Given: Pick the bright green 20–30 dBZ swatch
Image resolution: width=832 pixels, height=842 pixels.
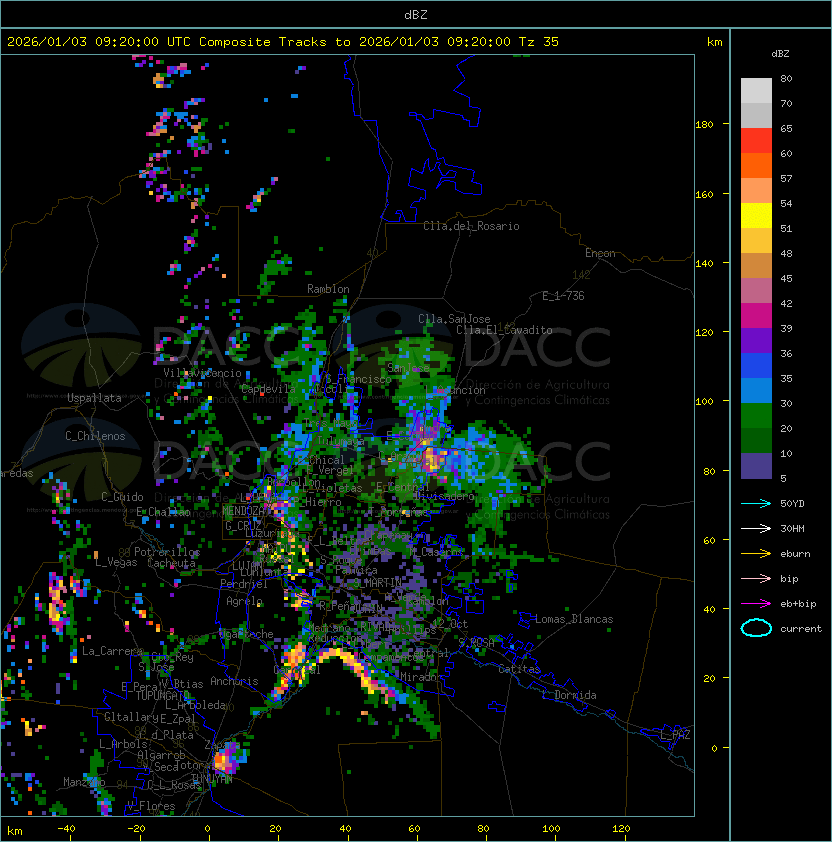Looking at the screenshot, I should coord(756,416).
